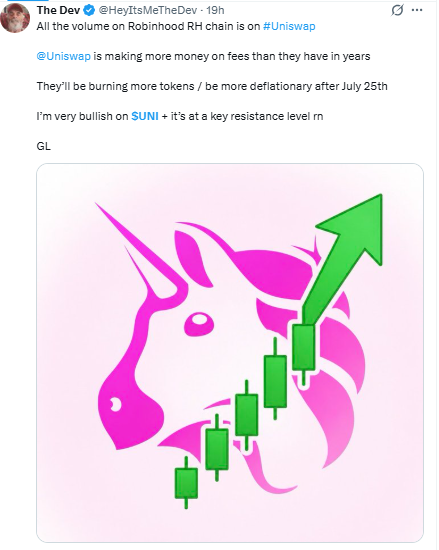Click the 'burning more tokens' sentence of the post

click(212, 86)
